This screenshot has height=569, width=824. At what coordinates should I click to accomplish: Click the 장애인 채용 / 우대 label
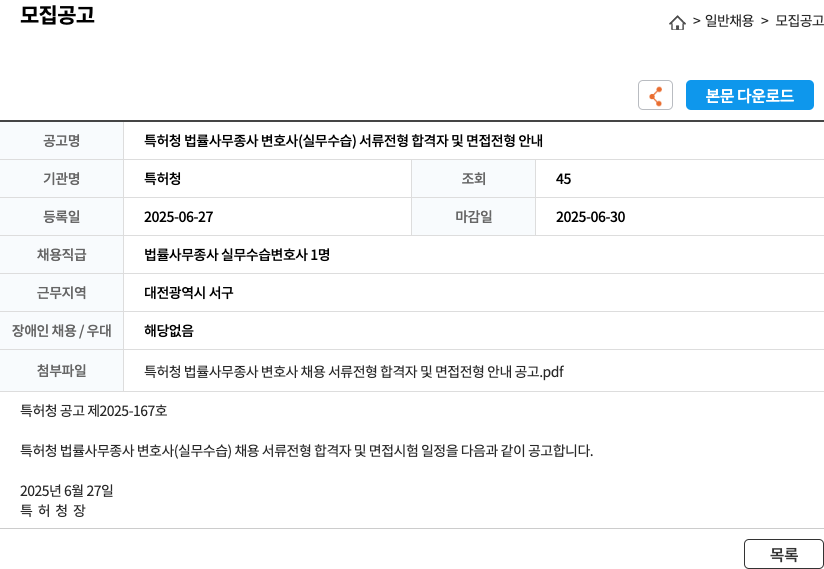coord(61,330)
